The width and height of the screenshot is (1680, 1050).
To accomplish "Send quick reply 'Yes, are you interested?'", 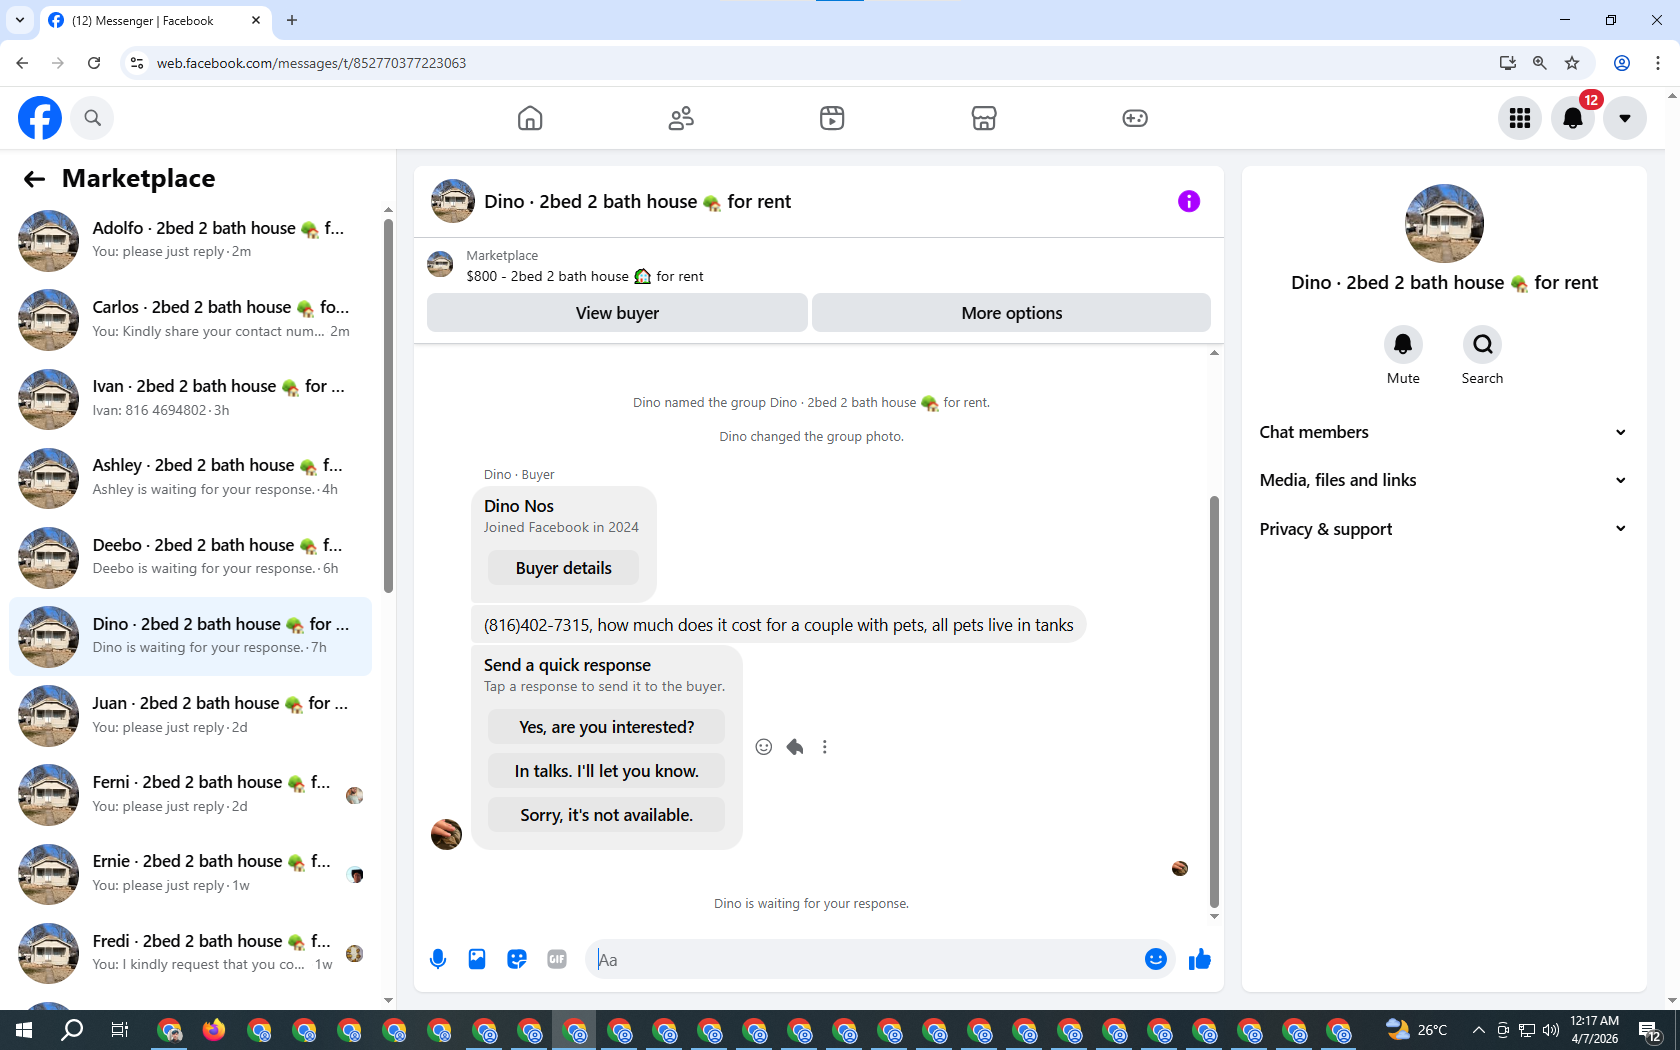I will point(606,727).
